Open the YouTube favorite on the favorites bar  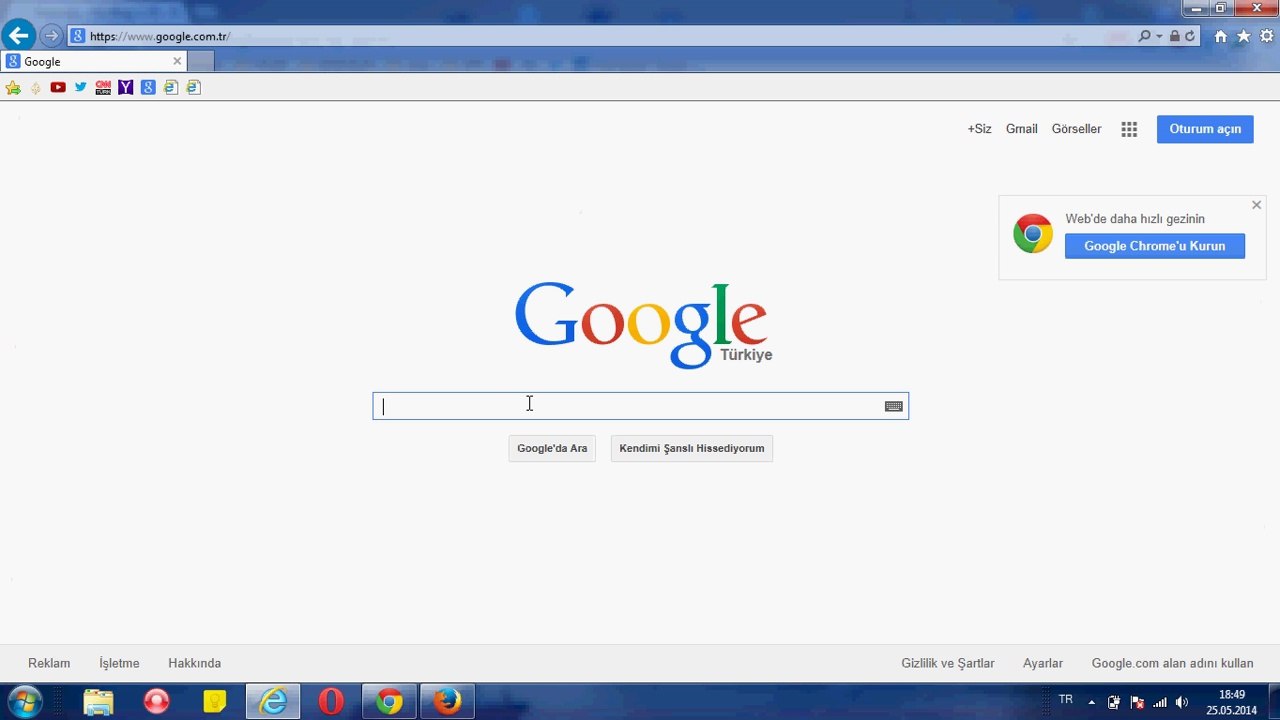click(58, 88)
